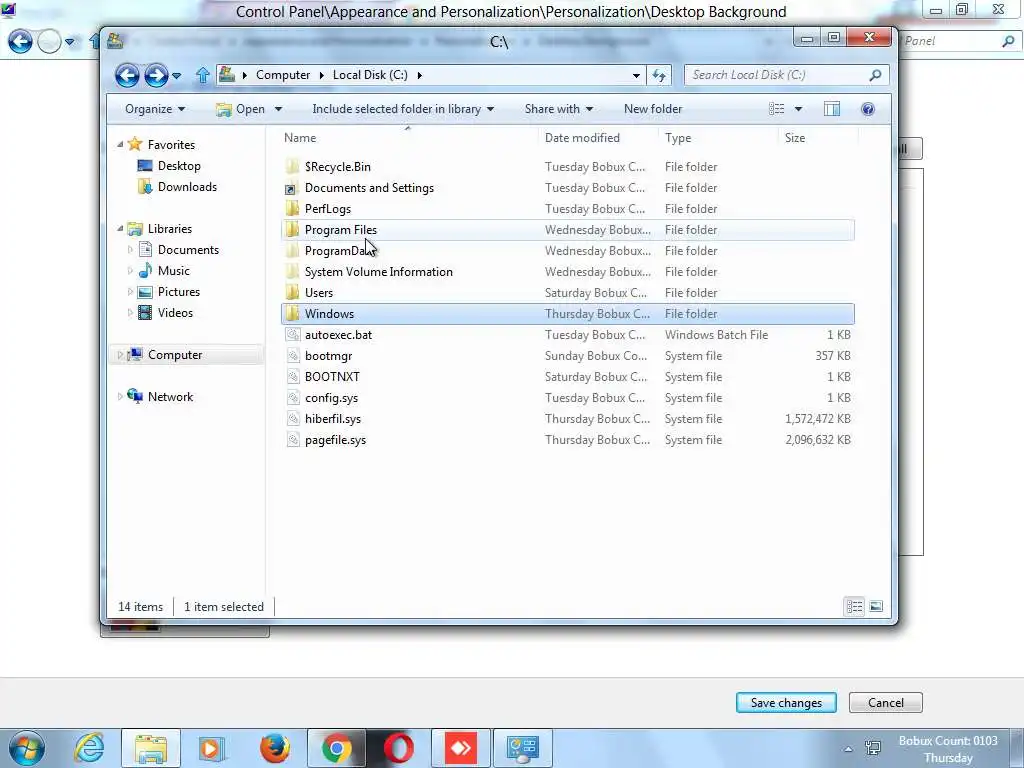Image resolution: width=1024 pixels, height=768 pixels.
Task: Open the Organize menu
Action: click(155, 109)
